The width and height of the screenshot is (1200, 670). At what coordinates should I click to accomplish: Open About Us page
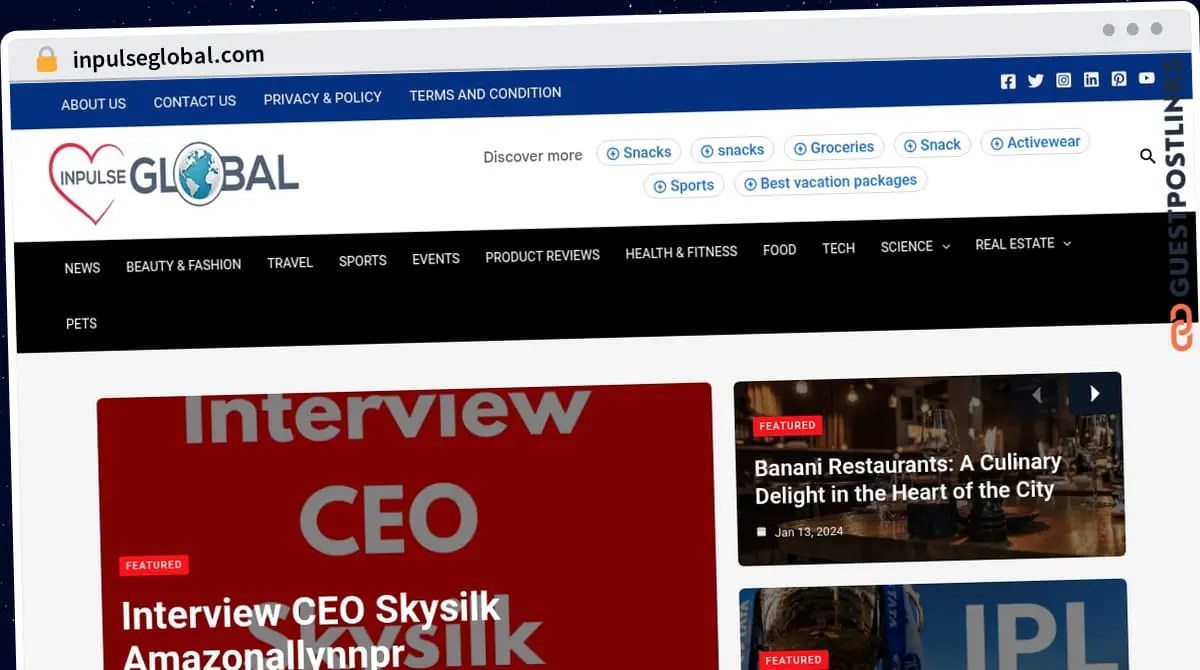click(93, 104)
